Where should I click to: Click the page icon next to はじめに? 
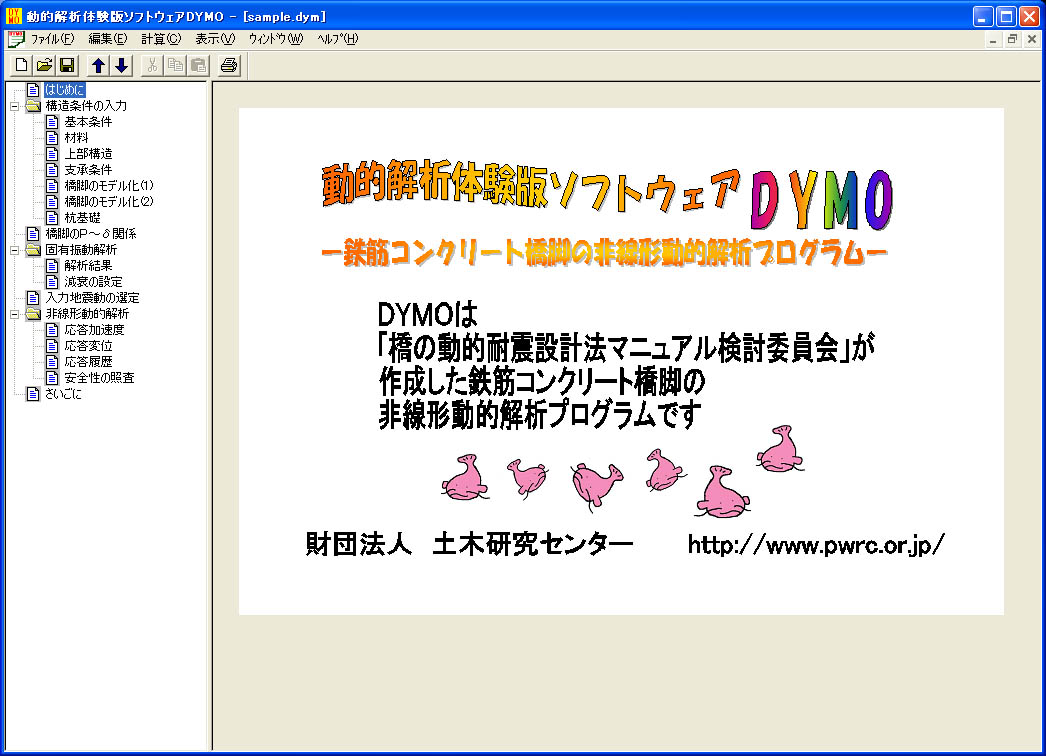point(33,89)
